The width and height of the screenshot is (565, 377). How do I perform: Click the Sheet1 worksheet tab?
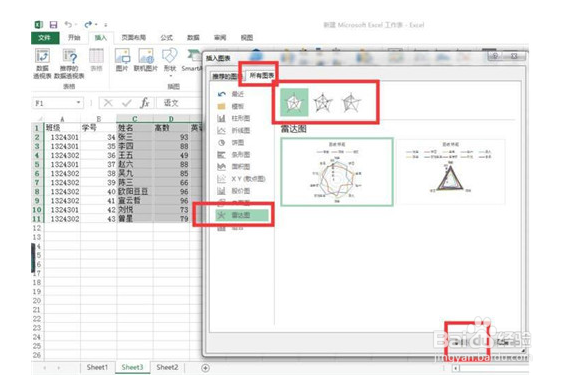(97, 367)
